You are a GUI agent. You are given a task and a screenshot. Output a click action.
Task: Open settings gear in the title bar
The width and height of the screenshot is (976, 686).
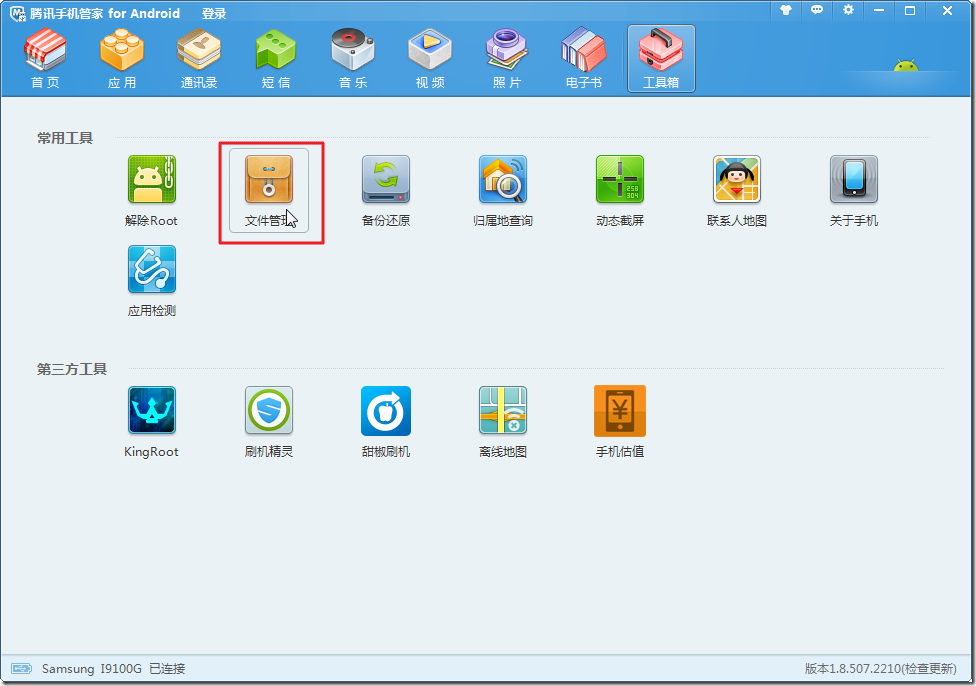848,10
